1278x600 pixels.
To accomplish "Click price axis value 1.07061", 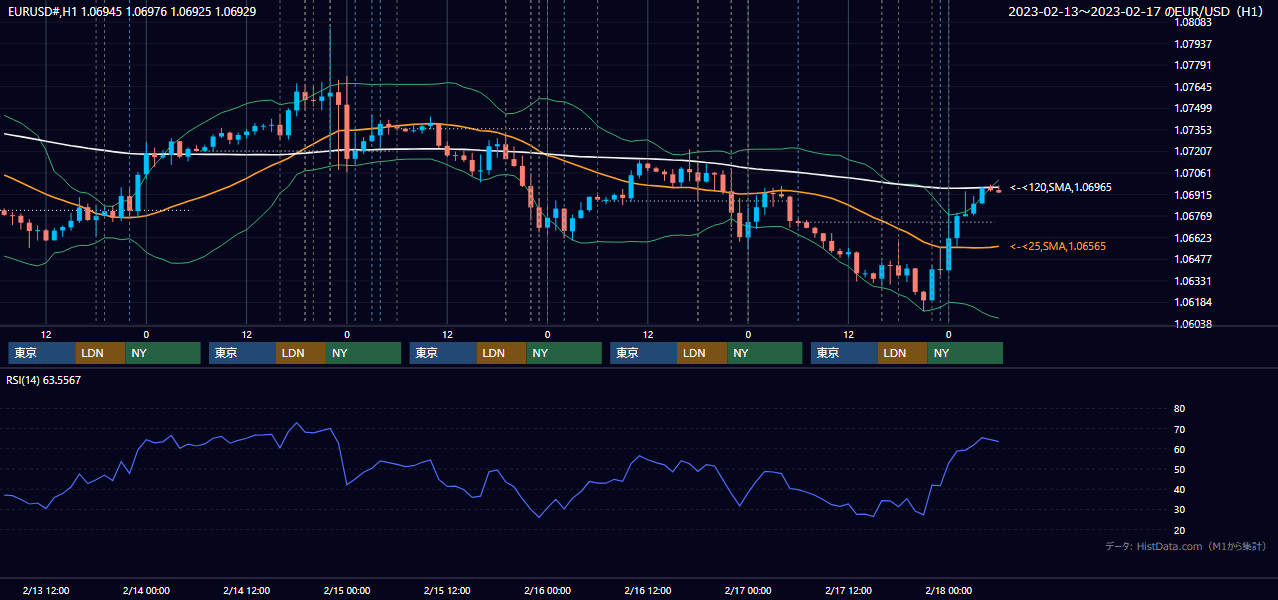I will (x=1193, y=173).
